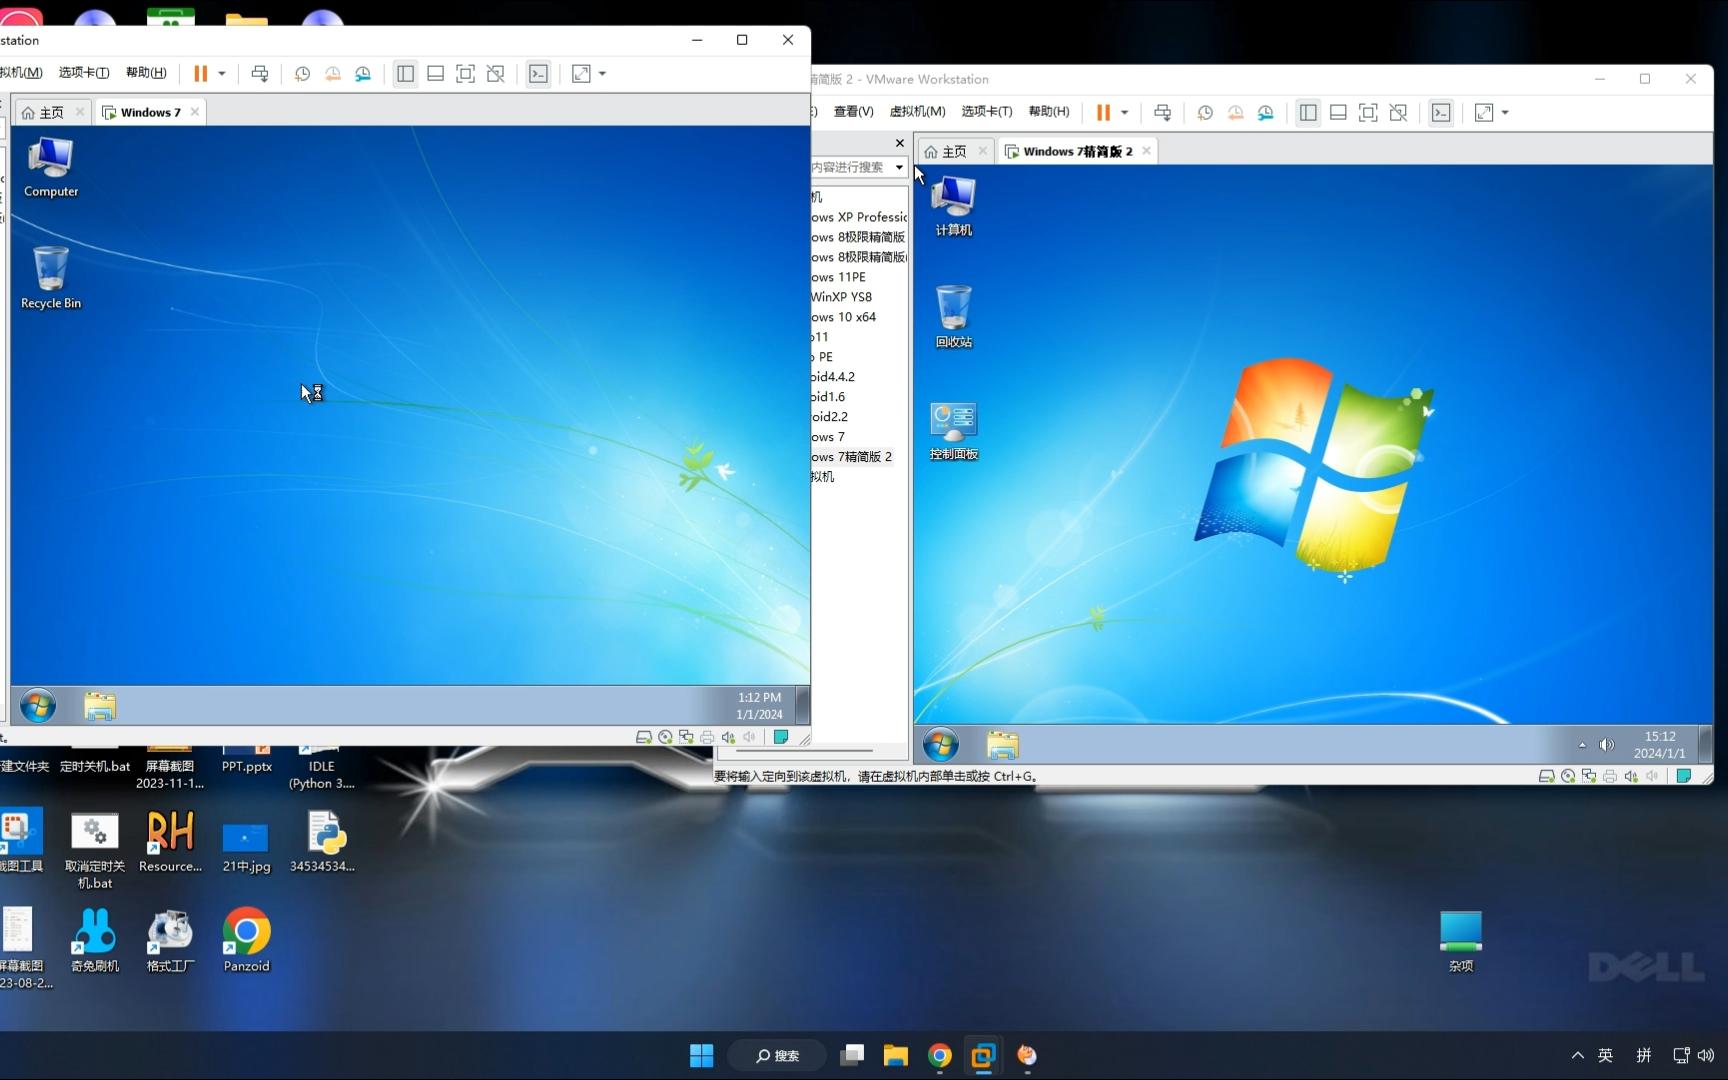Viewport: 1728px width, 1080px height.
Task: Open 查看(V) menu in right window
Action: (x=853, y=111)
